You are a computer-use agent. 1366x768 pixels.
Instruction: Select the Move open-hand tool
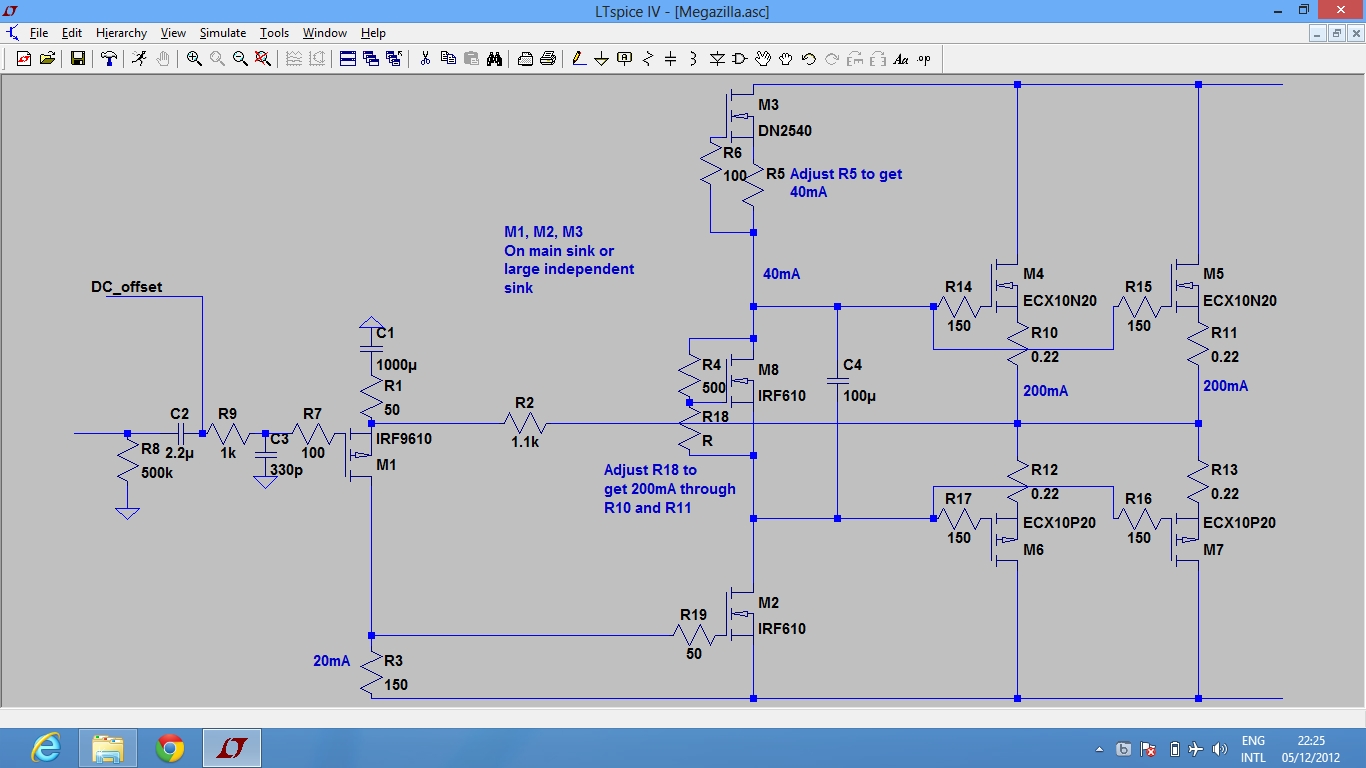click(x=763, y=59)
